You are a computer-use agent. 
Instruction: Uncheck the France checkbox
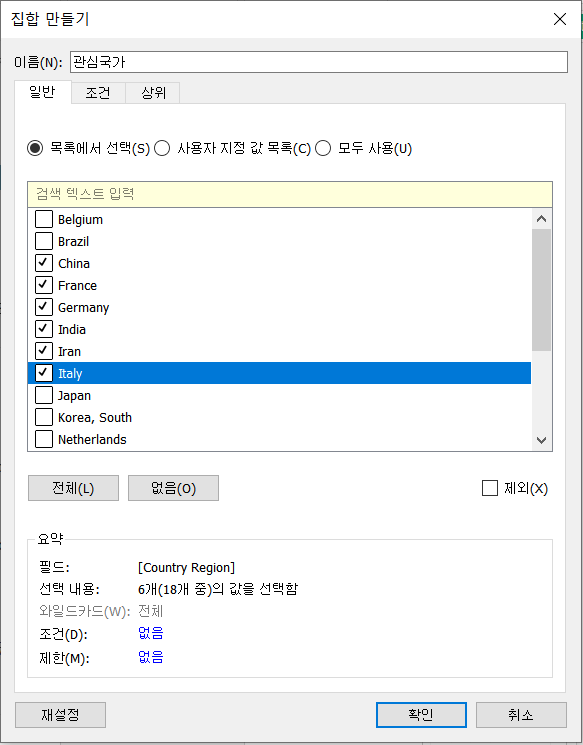click(44, 285)
